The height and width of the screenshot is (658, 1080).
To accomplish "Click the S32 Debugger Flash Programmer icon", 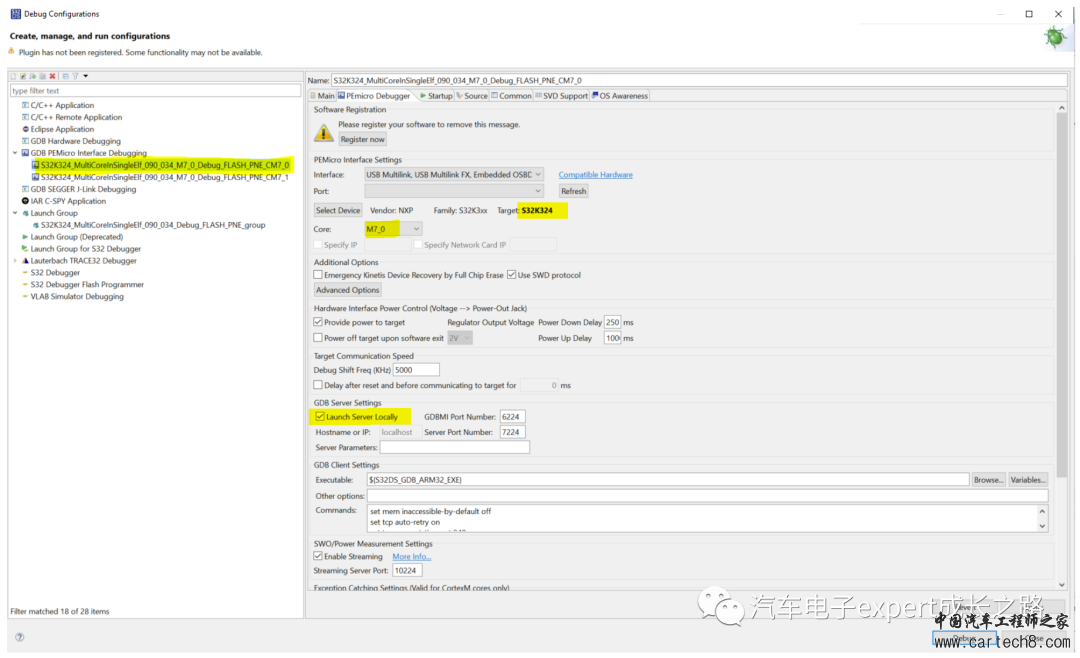I will [x=25, y=285].
